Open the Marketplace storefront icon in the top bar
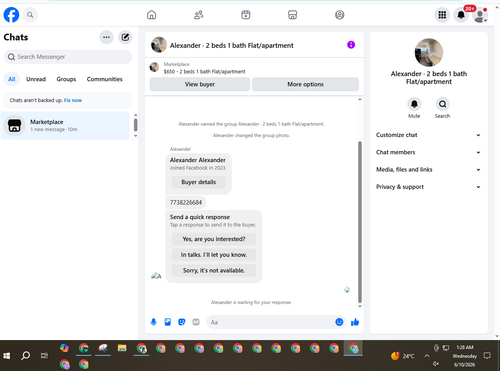This screenshot has height=371, width=500. (x=292, y=15)
